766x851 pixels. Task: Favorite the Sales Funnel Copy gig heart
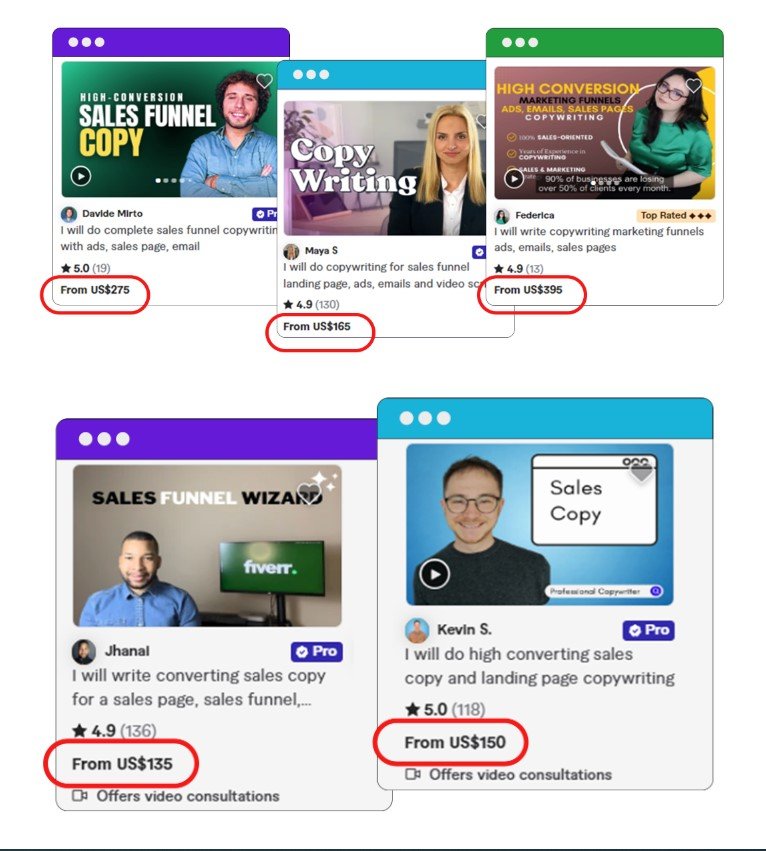tap(264, 81)
